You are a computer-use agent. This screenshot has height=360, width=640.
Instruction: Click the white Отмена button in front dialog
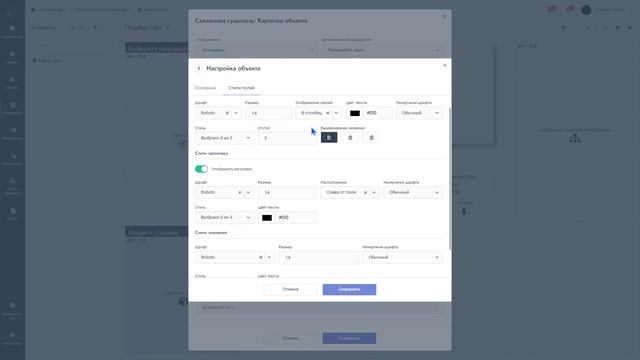(290, 289)
